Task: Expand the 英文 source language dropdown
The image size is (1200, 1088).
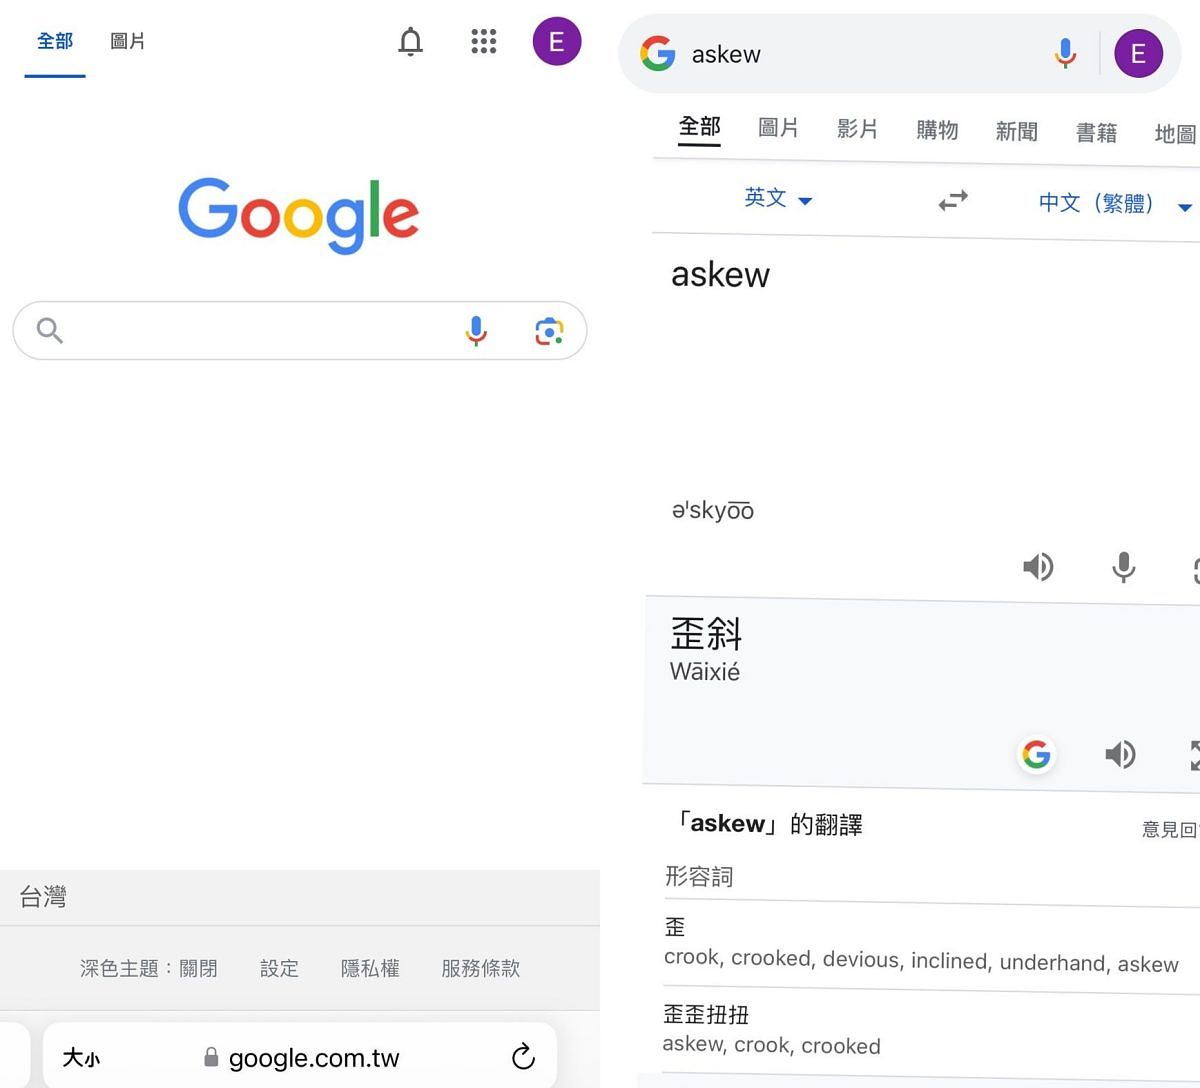Action: coord(777,199)
